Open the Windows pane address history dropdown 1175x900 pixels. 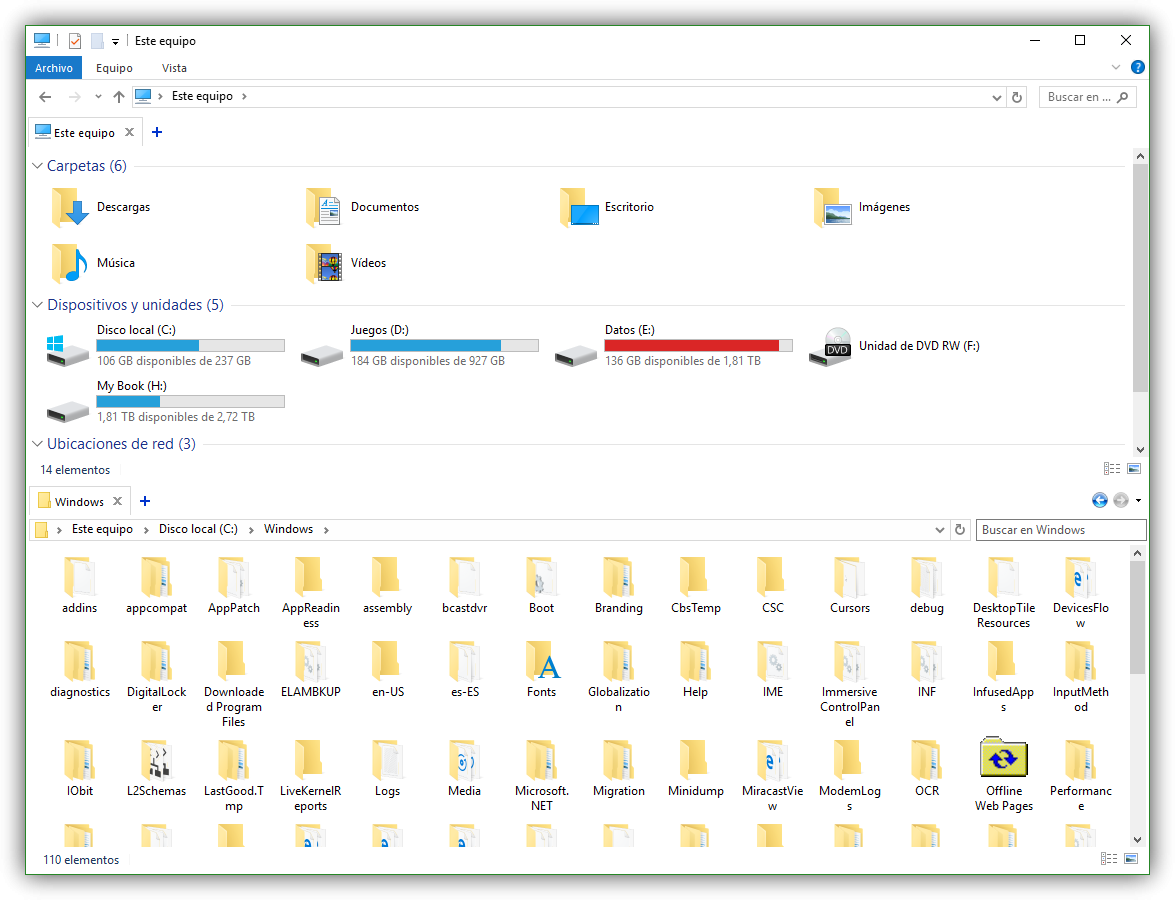[x=940, y=530]
